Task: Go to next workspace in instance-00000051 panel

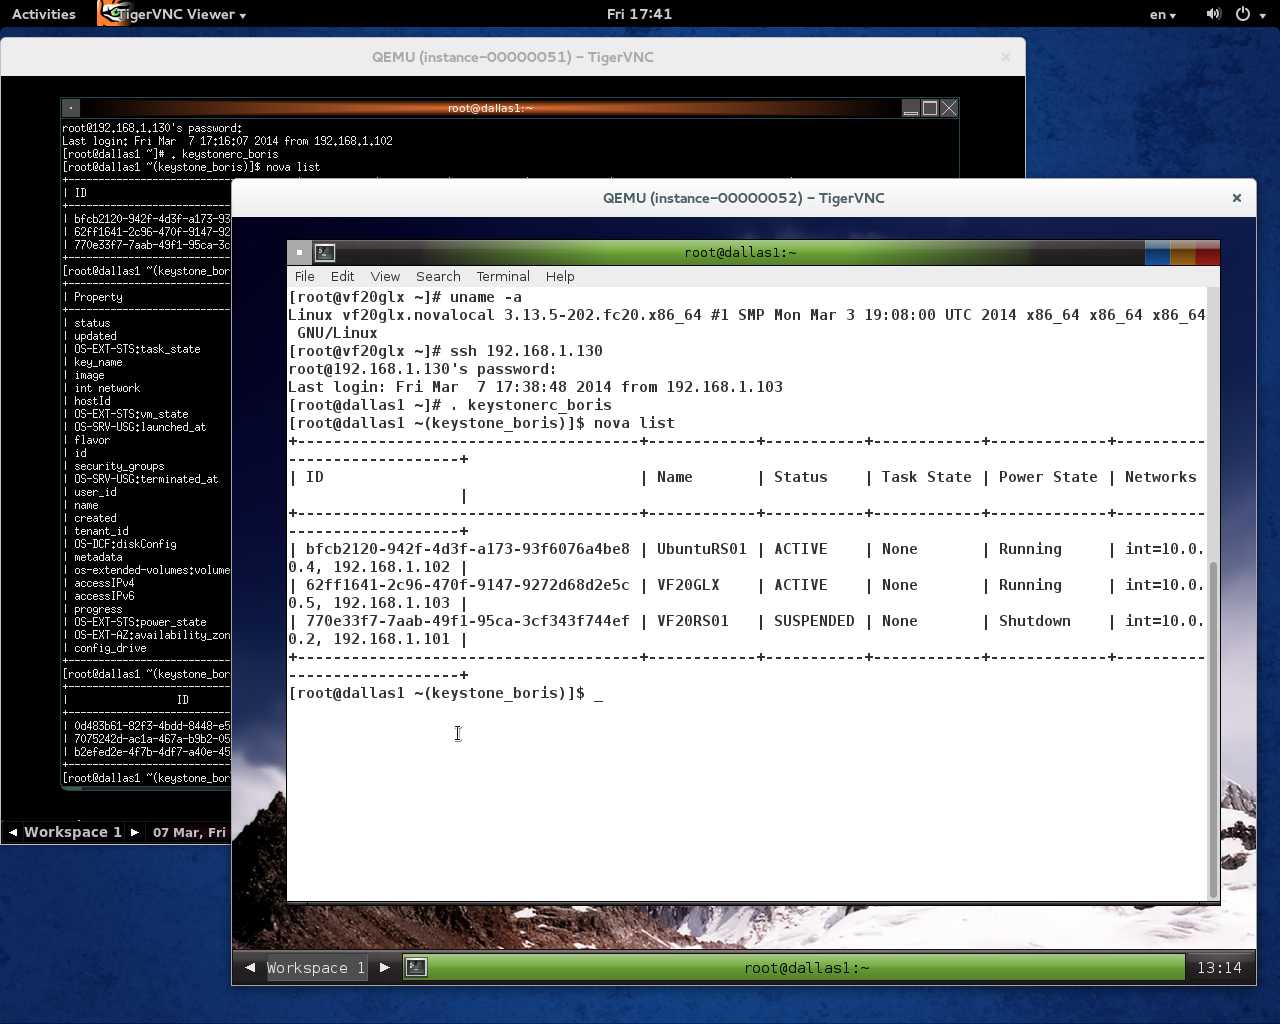Action: click(x=135, y=832)
